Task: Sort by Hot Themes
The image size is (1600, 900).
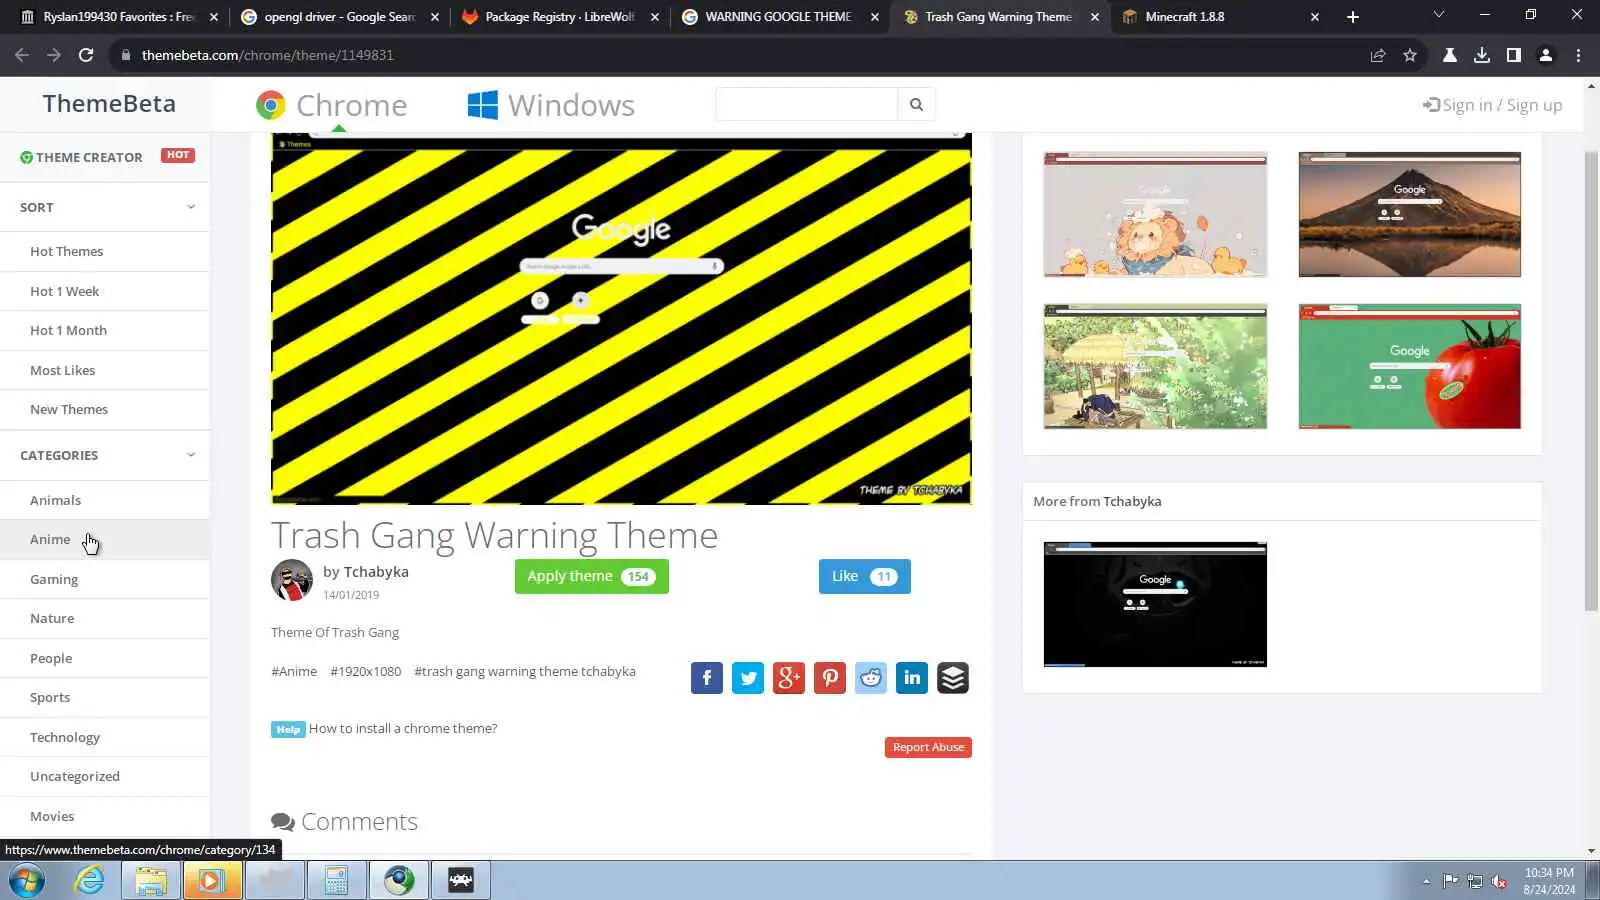Action: click(x=66, y=251)
